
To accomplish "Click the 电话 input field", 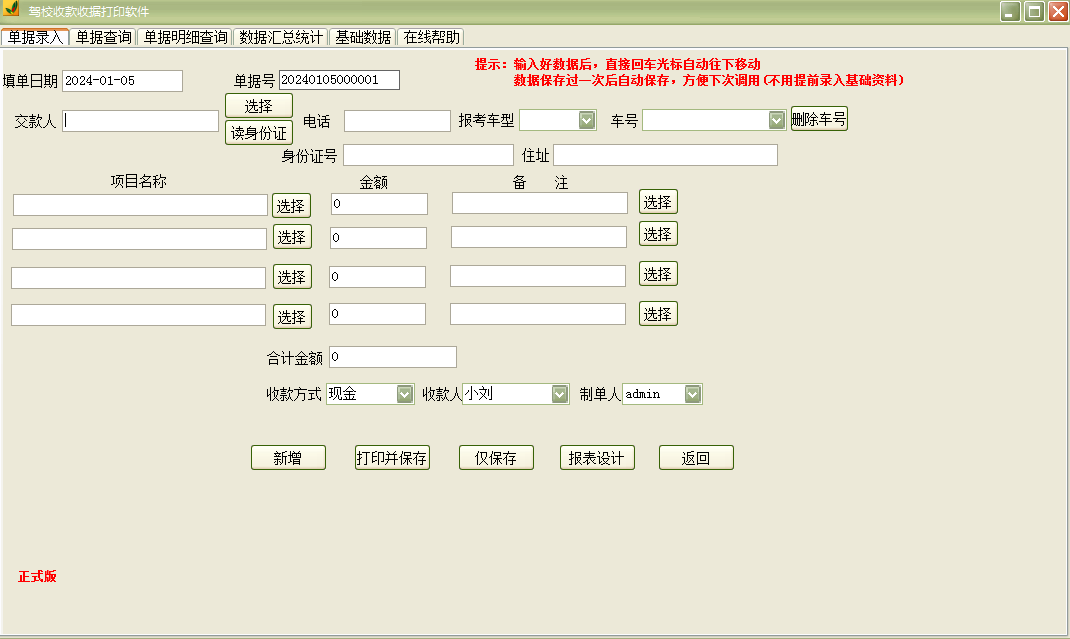I will click(397, 121).
